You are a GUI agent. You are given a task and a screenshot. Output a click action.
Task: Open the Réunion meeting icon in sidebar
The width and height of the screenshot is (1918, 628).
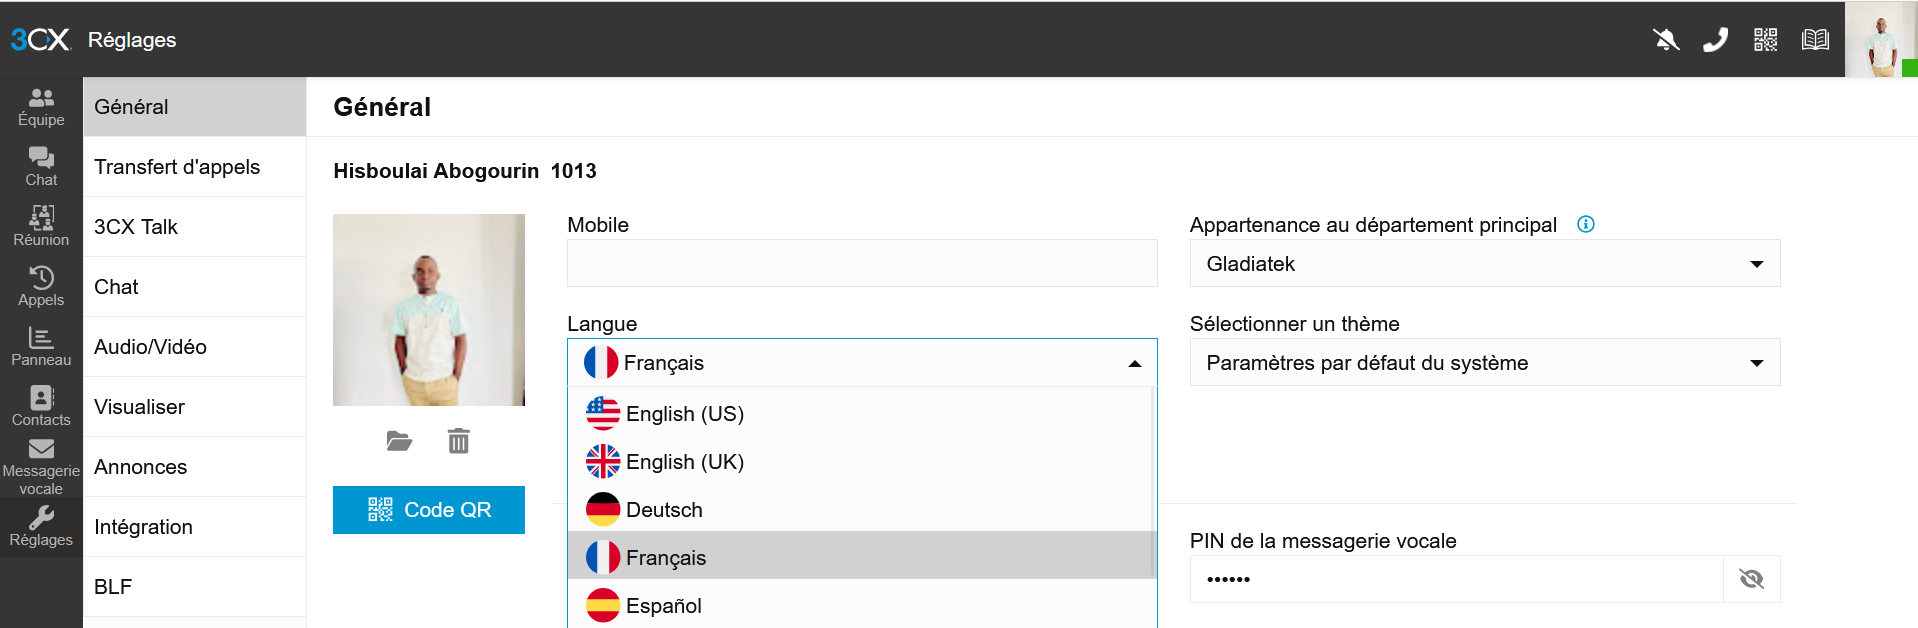pos(41,226)
